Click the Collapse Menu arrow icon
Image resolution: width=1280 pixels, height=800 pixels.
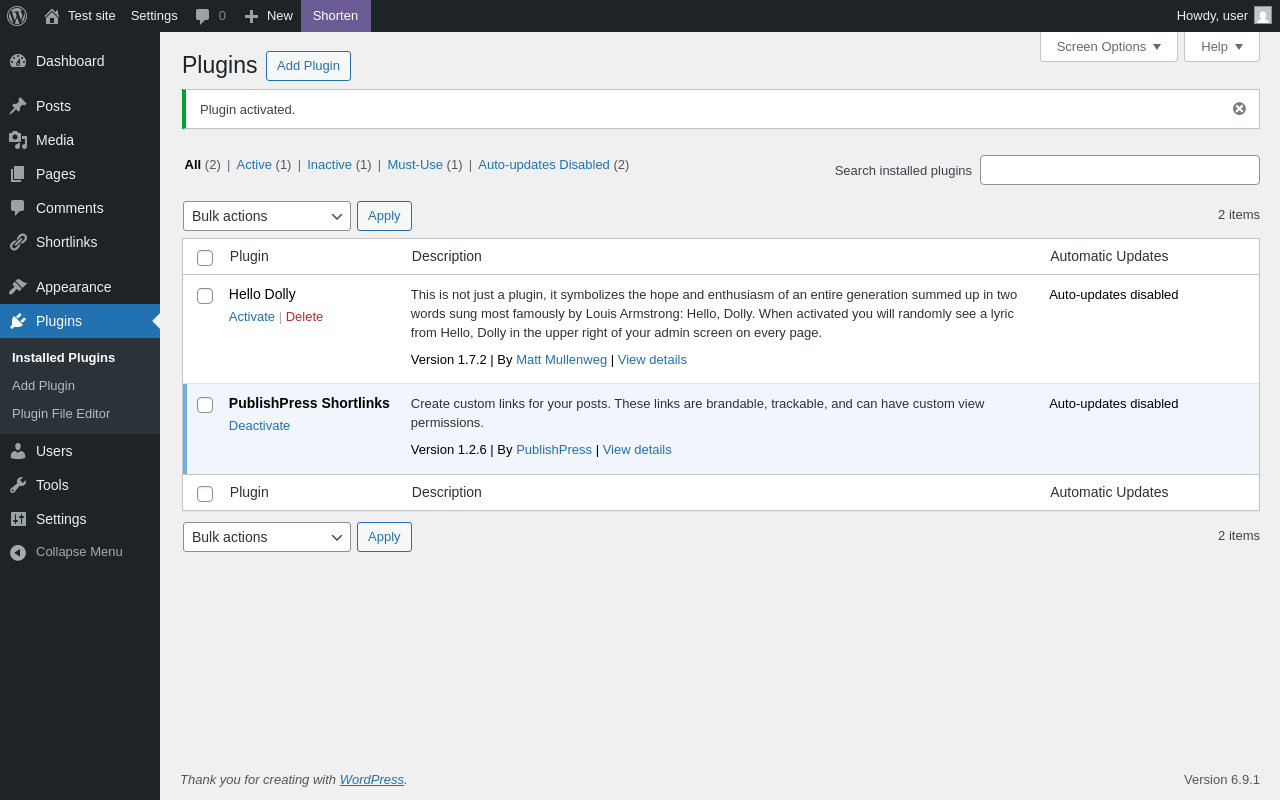(18, 552)
